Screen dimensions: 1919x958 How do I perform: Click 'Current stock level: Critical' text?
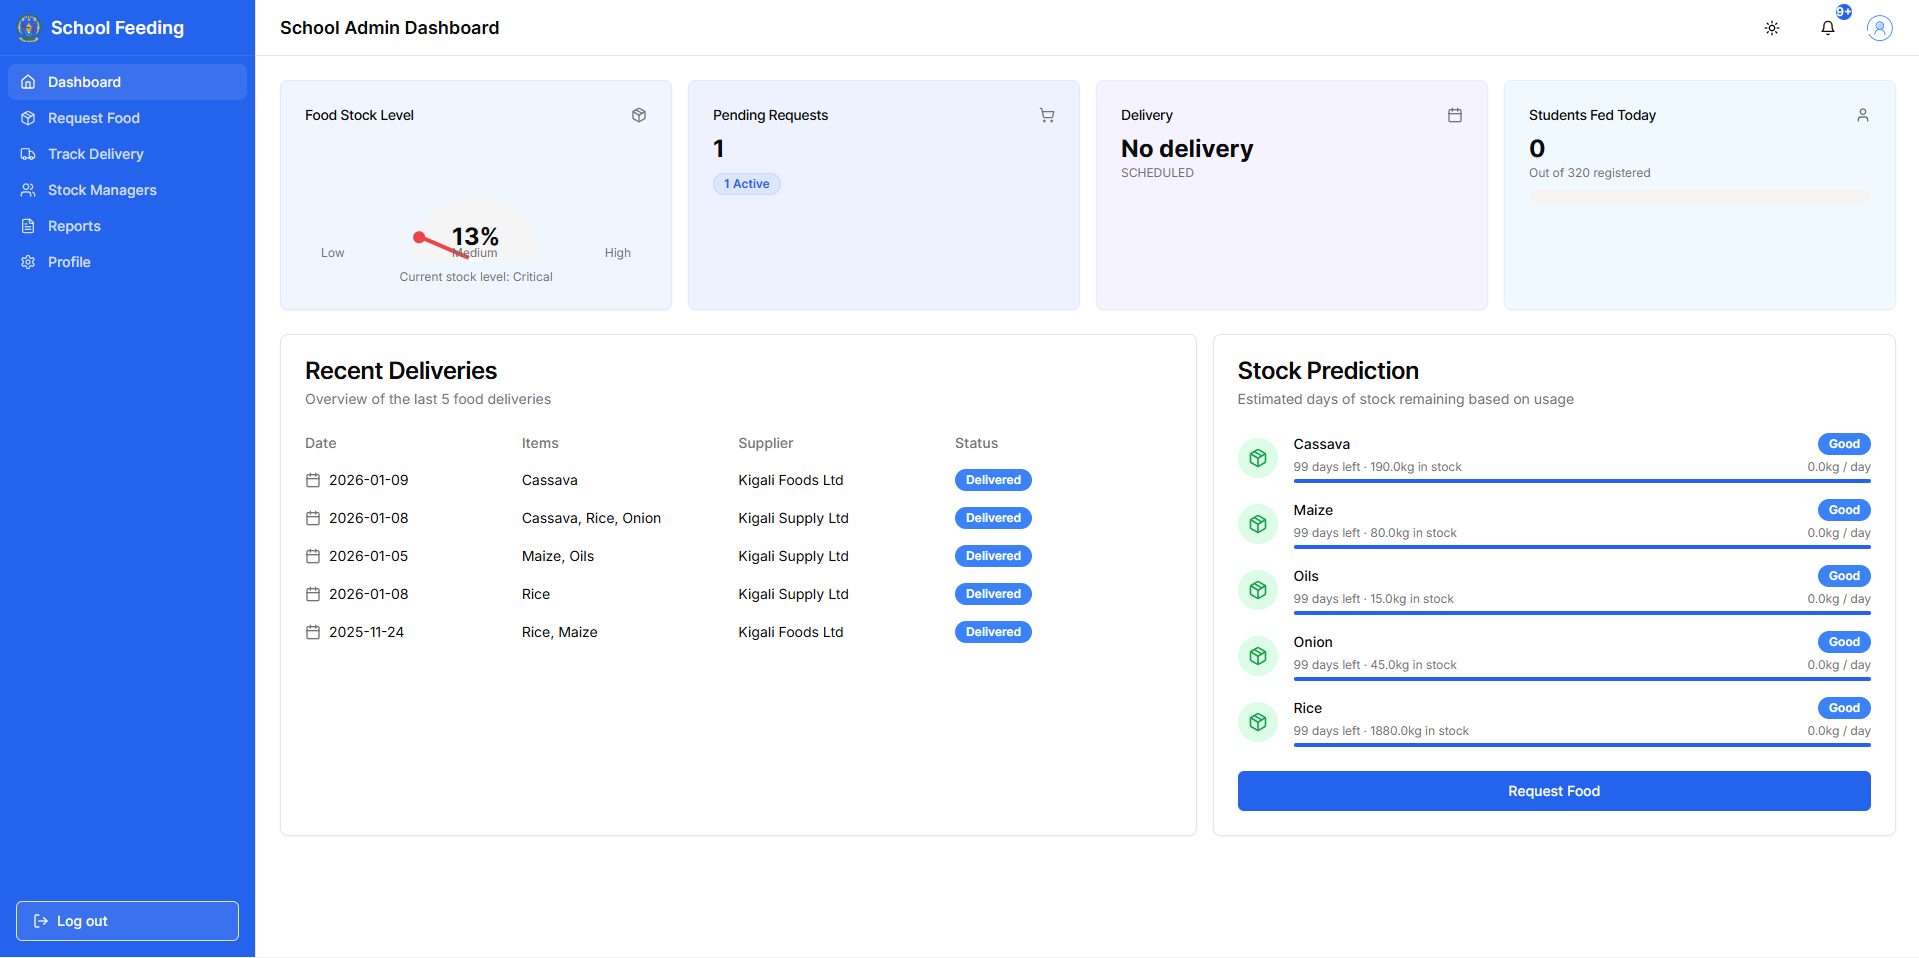click(476, 277)
